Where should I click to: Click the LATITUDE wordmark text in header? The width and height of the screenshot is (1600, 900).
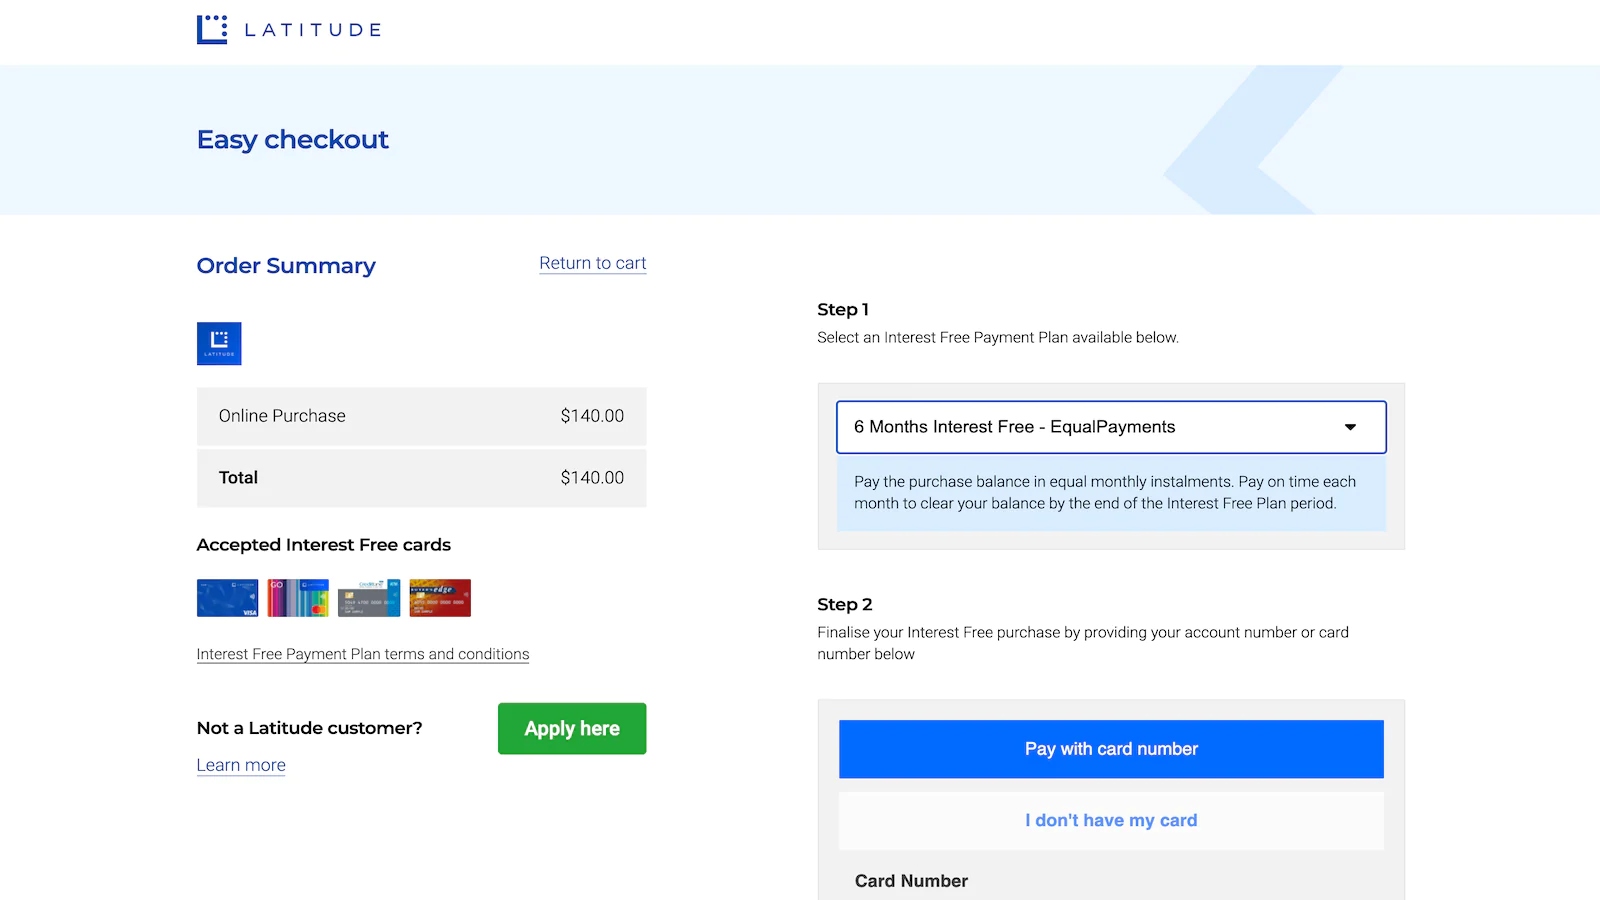pyautogui.click(x=313, y=30)
